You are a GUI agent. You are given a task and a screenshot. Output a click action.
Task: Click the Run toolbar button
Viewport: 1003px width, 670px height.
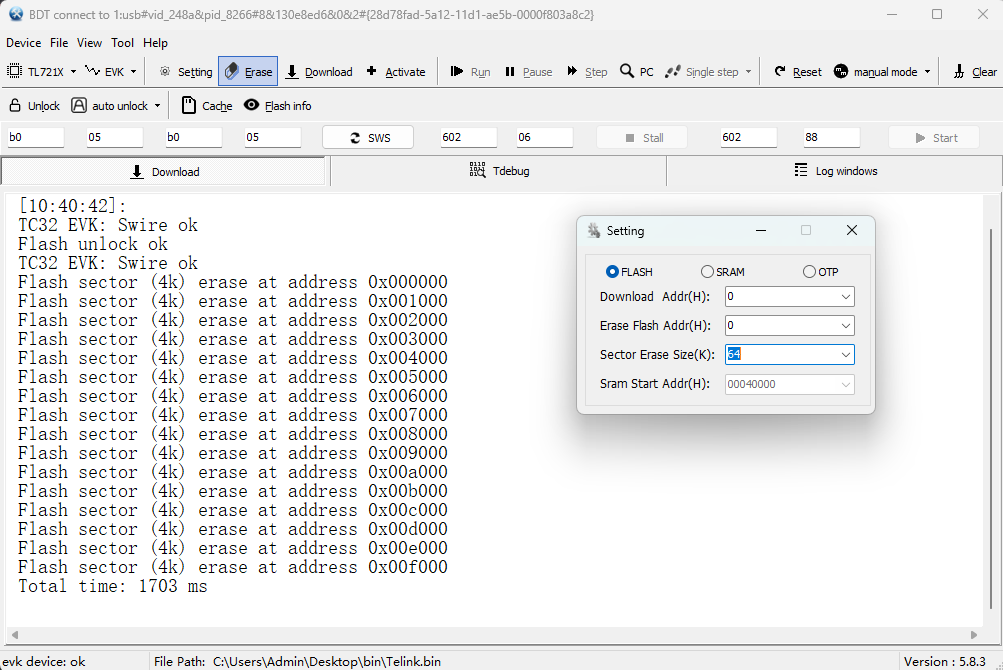pos(470,72)
